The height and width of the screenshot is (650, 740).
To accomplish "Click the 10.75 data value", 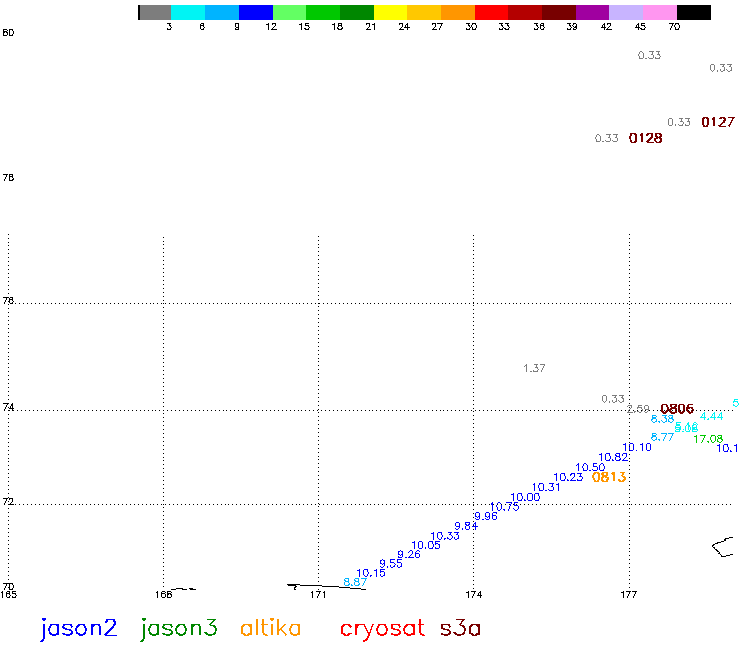I will (505, 507).
